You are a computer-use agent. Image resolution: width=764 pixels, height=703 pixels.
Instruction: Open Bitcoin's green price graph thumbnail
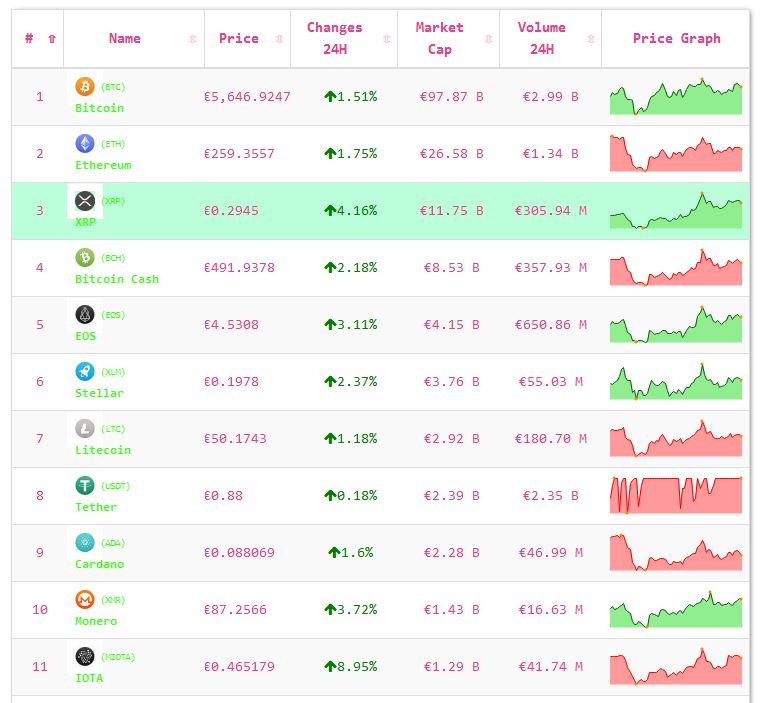tap(676, 97)
